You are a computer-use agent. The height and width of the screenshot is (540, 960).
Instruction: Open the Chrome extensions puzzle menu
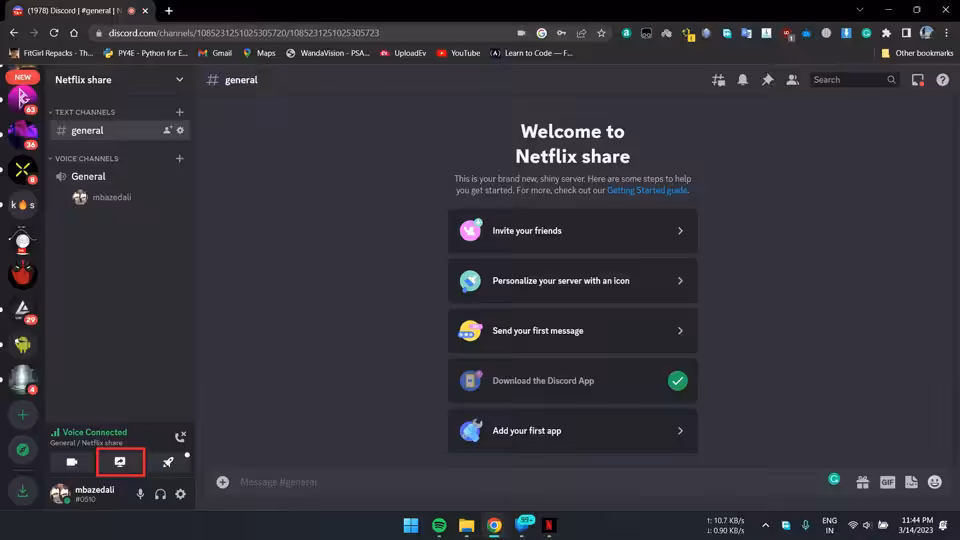coord(886,33)
